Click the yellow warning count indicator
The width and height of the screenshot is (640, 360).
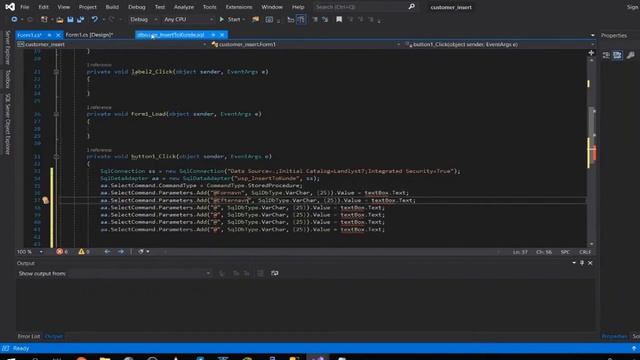coord(84,251)
